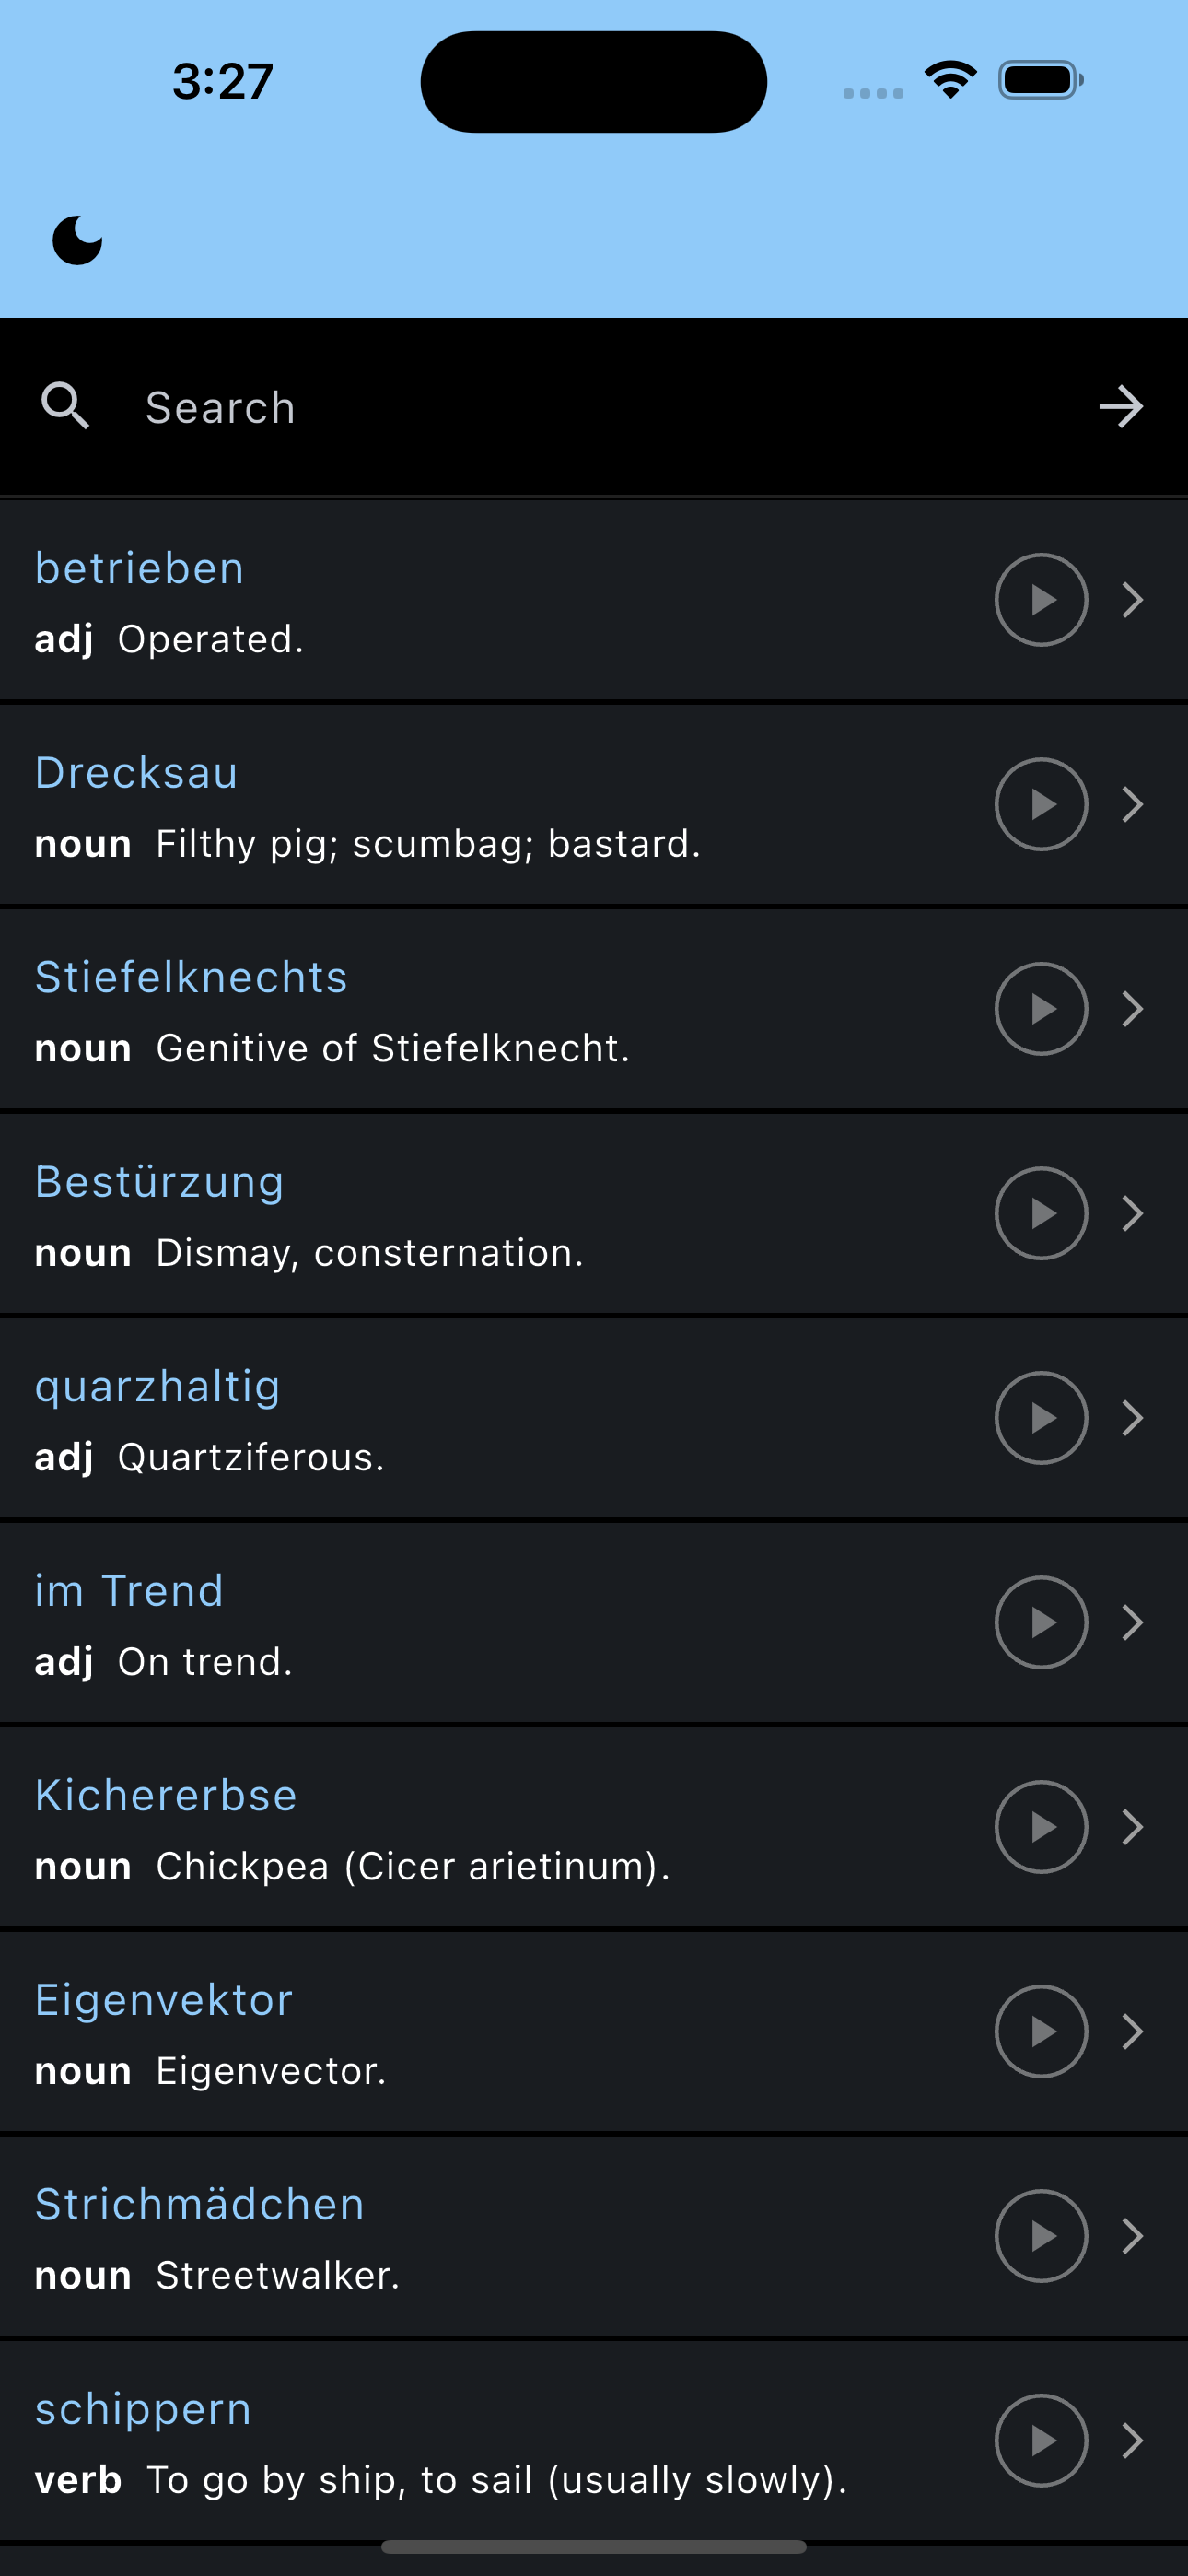Tap the magnifying glass search icon
The width and height of the screenshot is (1188, 2576).
pyautogui.click(x=65, y=406)
